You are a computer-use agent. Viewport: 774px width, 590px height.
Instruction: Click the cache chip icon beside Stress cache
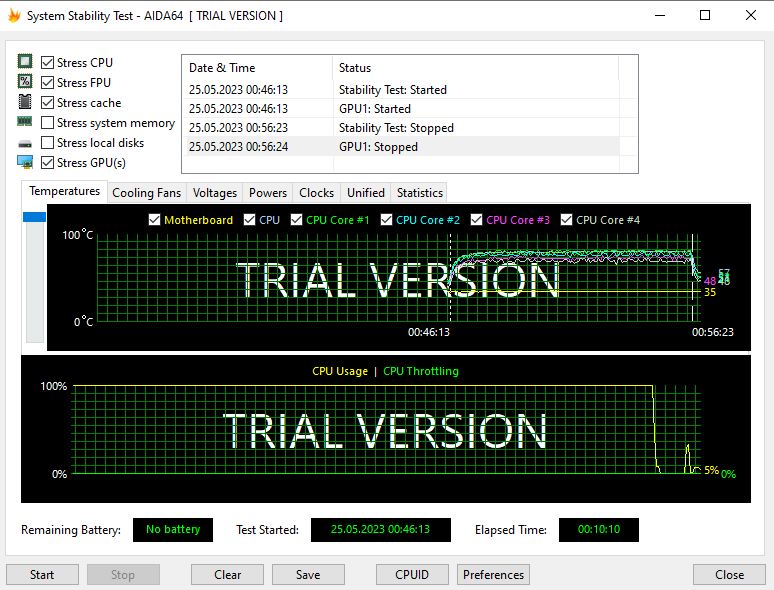(x=25, y=102)
